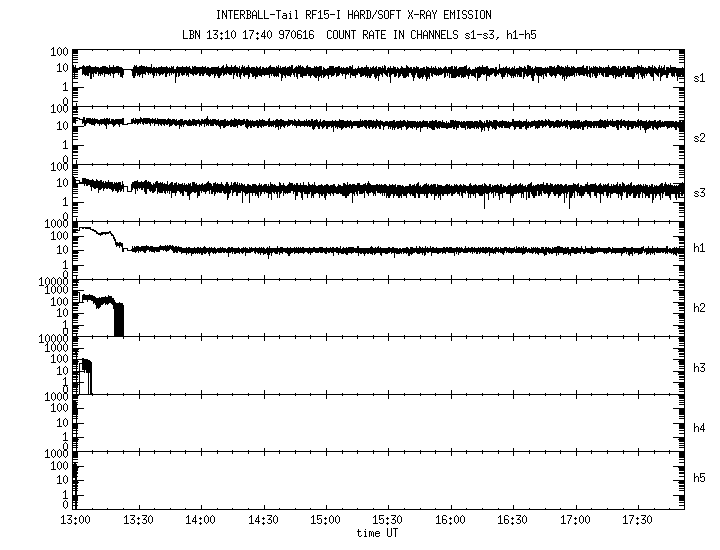Image resolution: width=720 pixels, height=550 pixels.
Task: Click the 15:00 time tick label
Action: point(325,520)
